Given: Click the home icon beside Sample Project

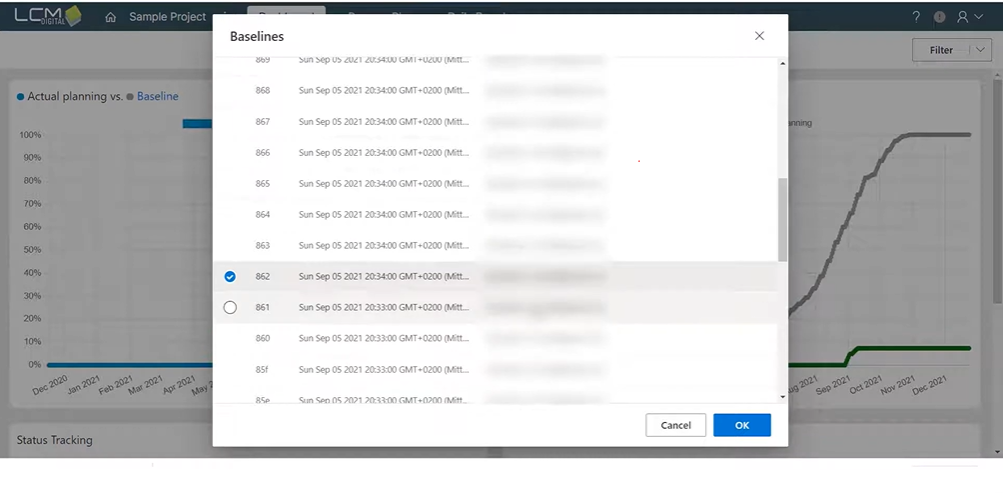Looking at the screenshot, I should coord(111,17).
